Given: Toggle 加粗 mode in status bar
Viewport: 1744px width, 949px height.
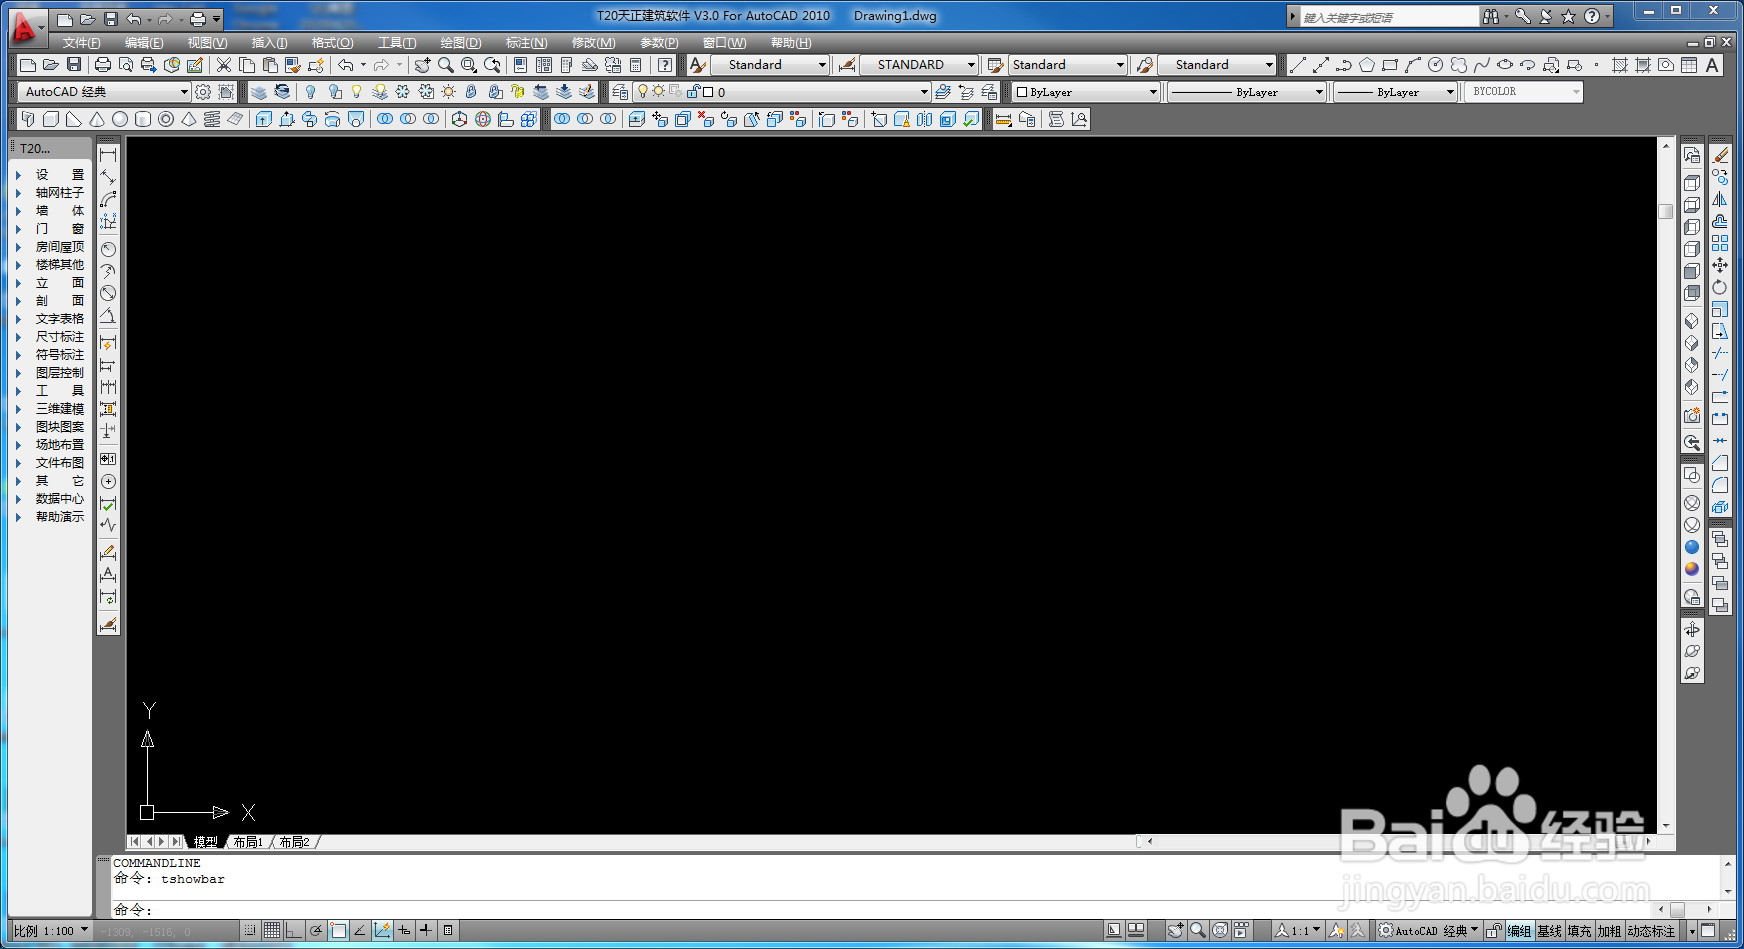Looking at the screenshot, I should click(x=1609, y=931).
